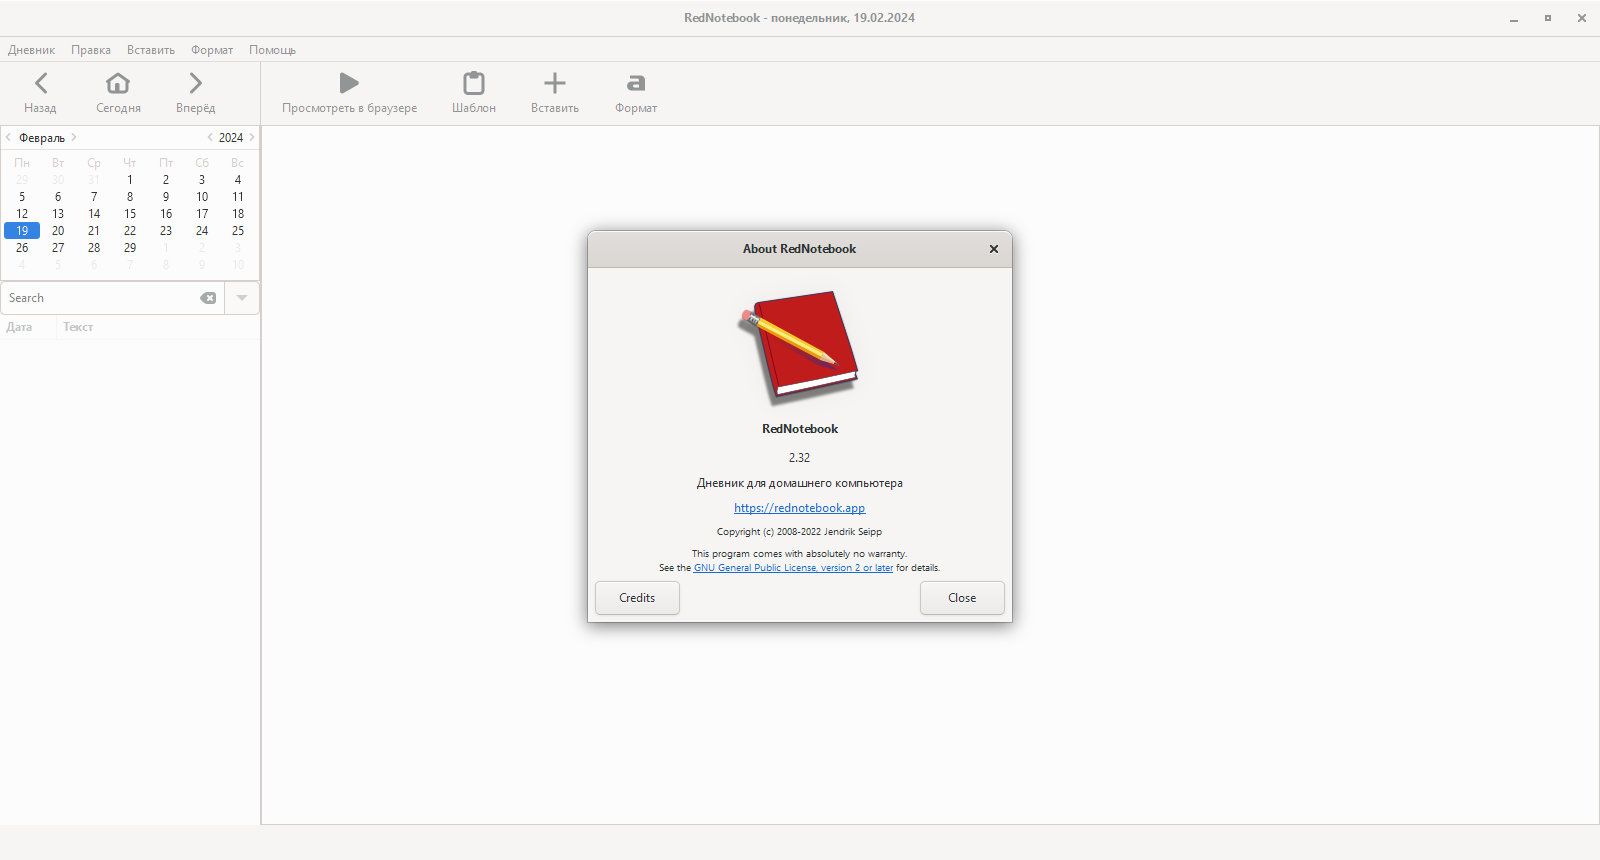Open the Формат text formatting icon
The image size is (1600, 860).
click(x=636, y=83)
